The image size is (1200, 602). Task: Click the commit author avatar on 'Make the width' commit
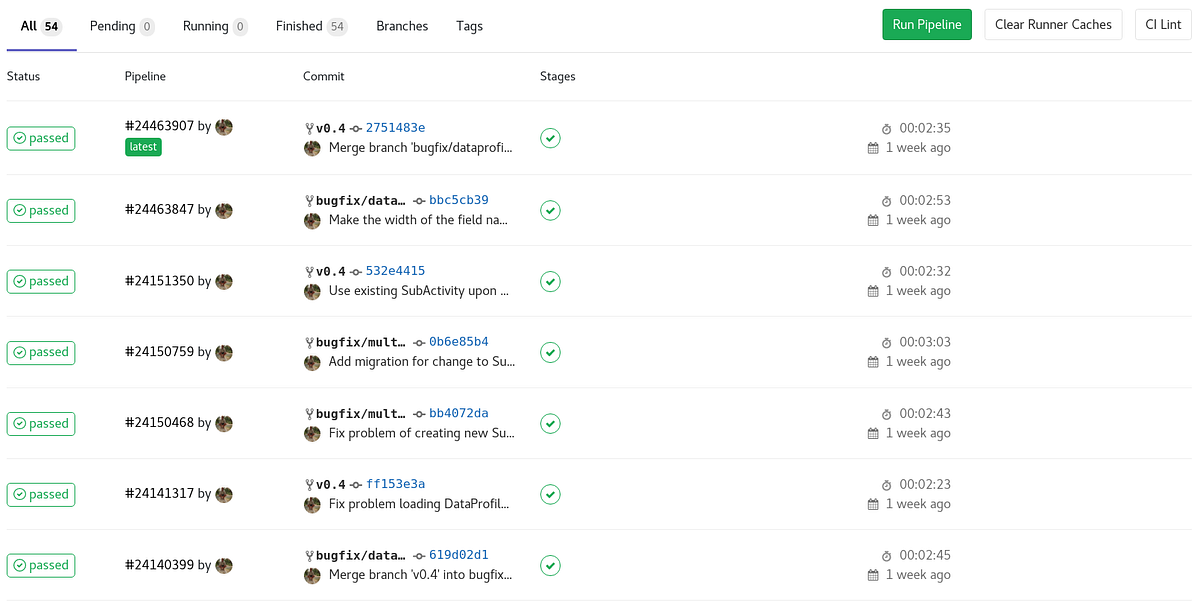pyautogui.click(x=311, y=220)
